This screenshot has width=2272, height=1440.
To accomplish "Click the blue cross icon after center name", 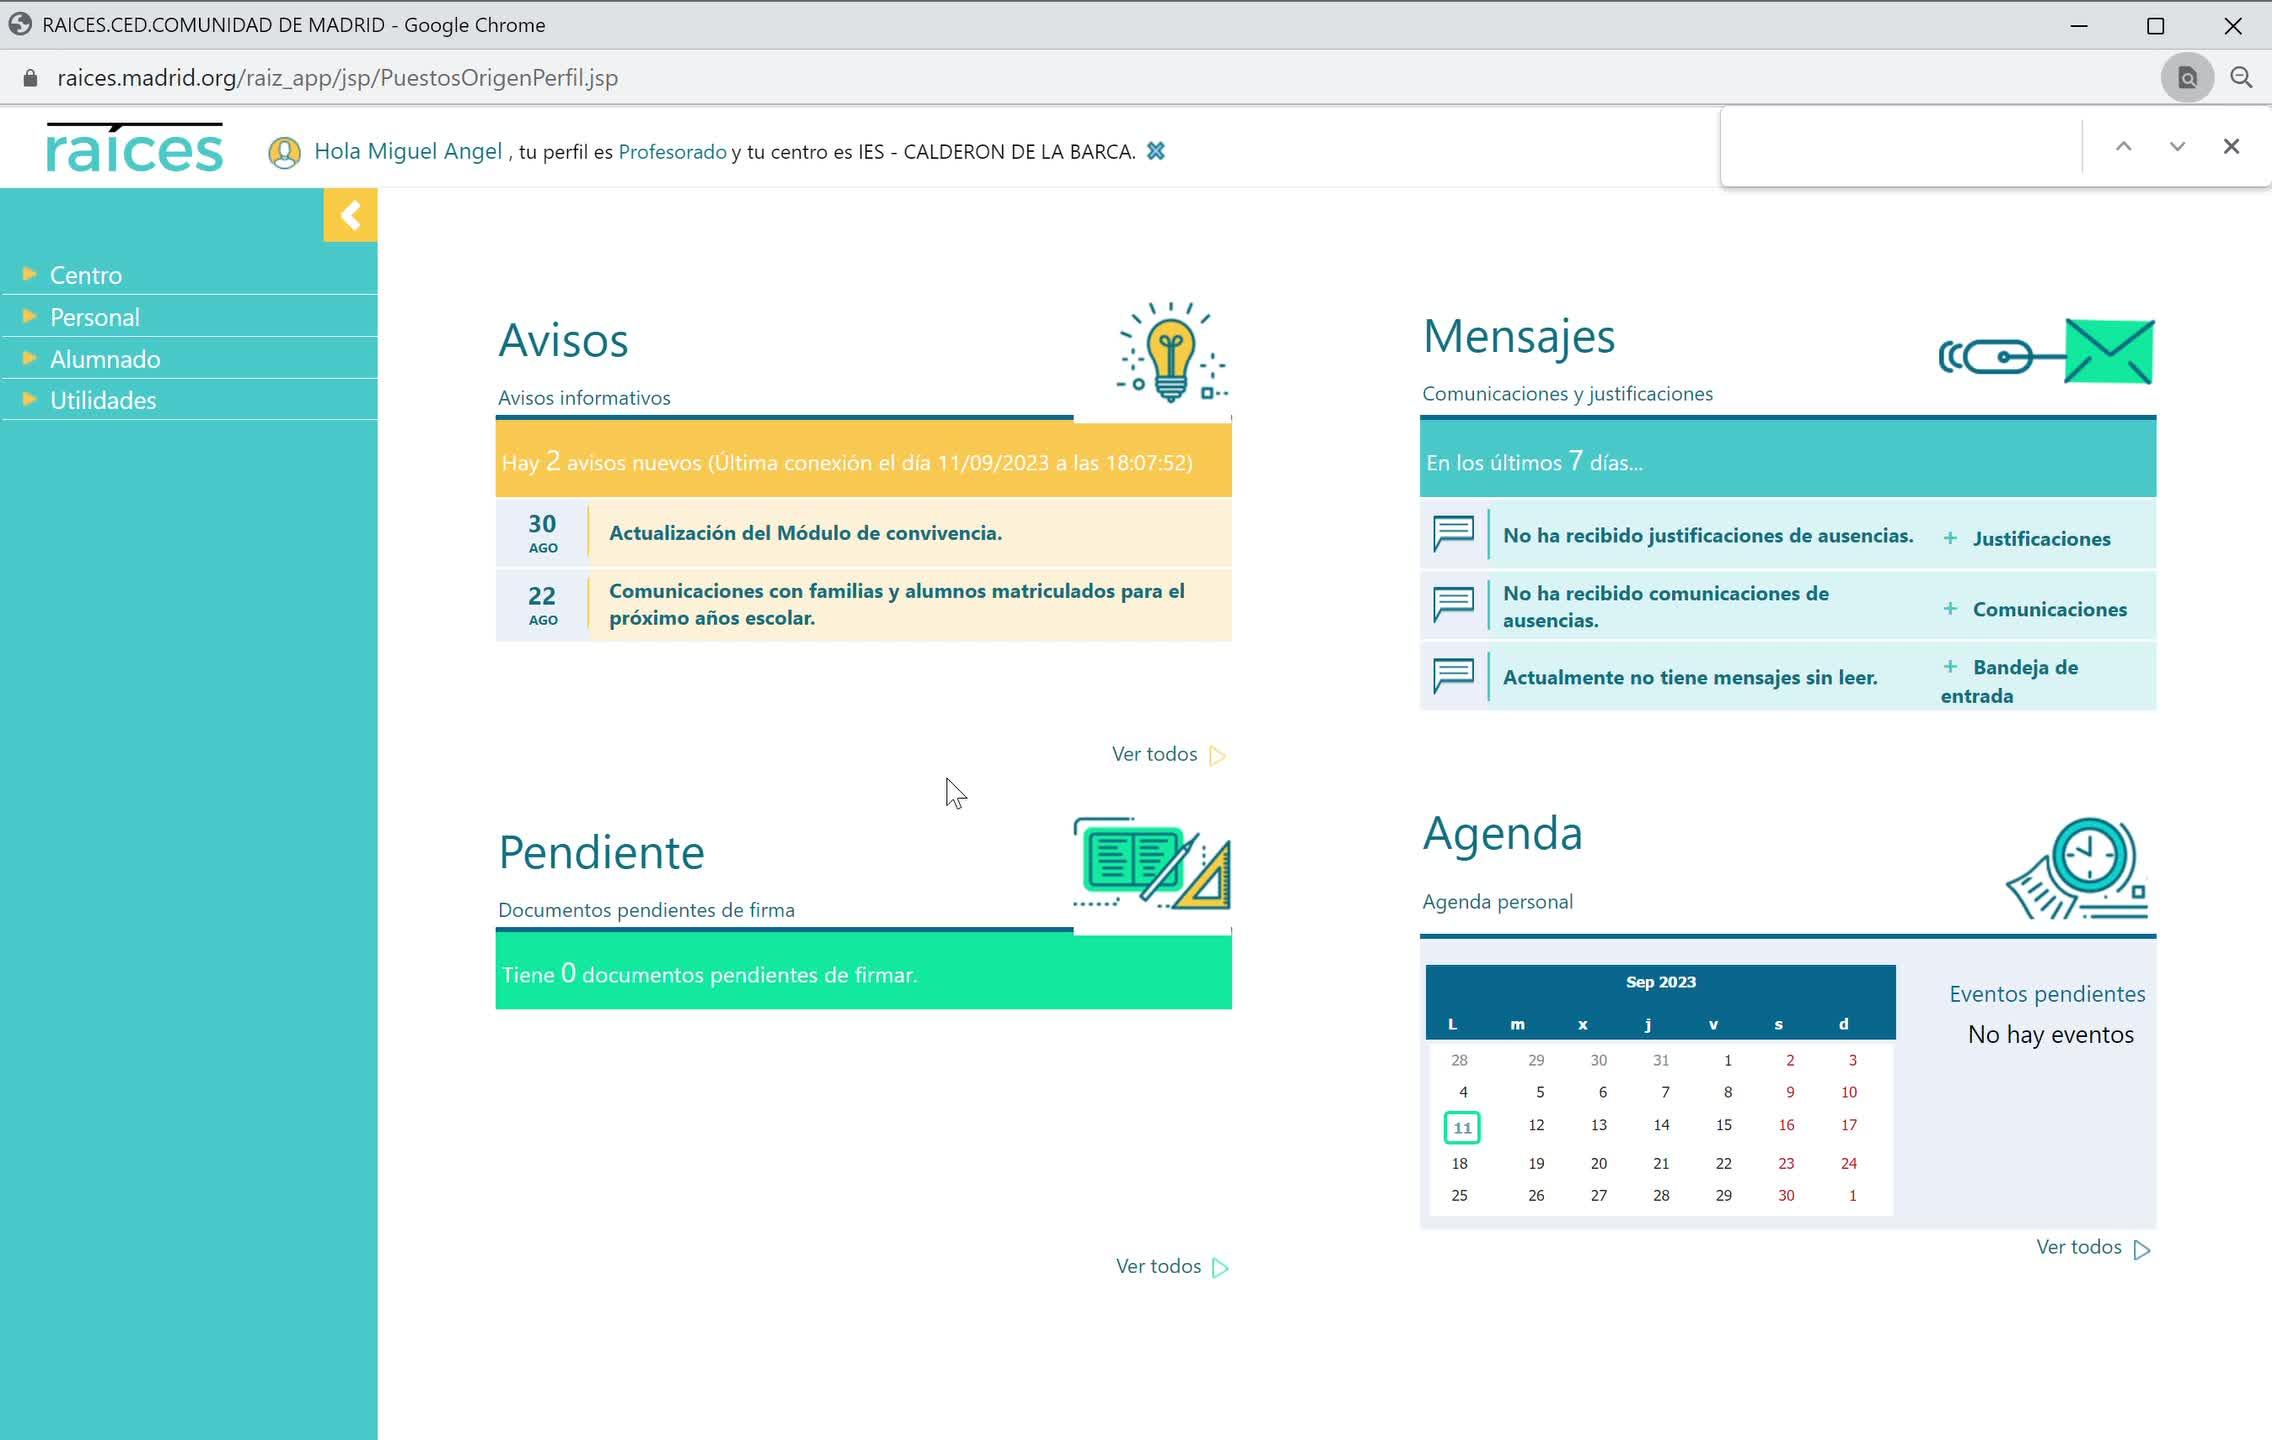I will [1156, 151].
